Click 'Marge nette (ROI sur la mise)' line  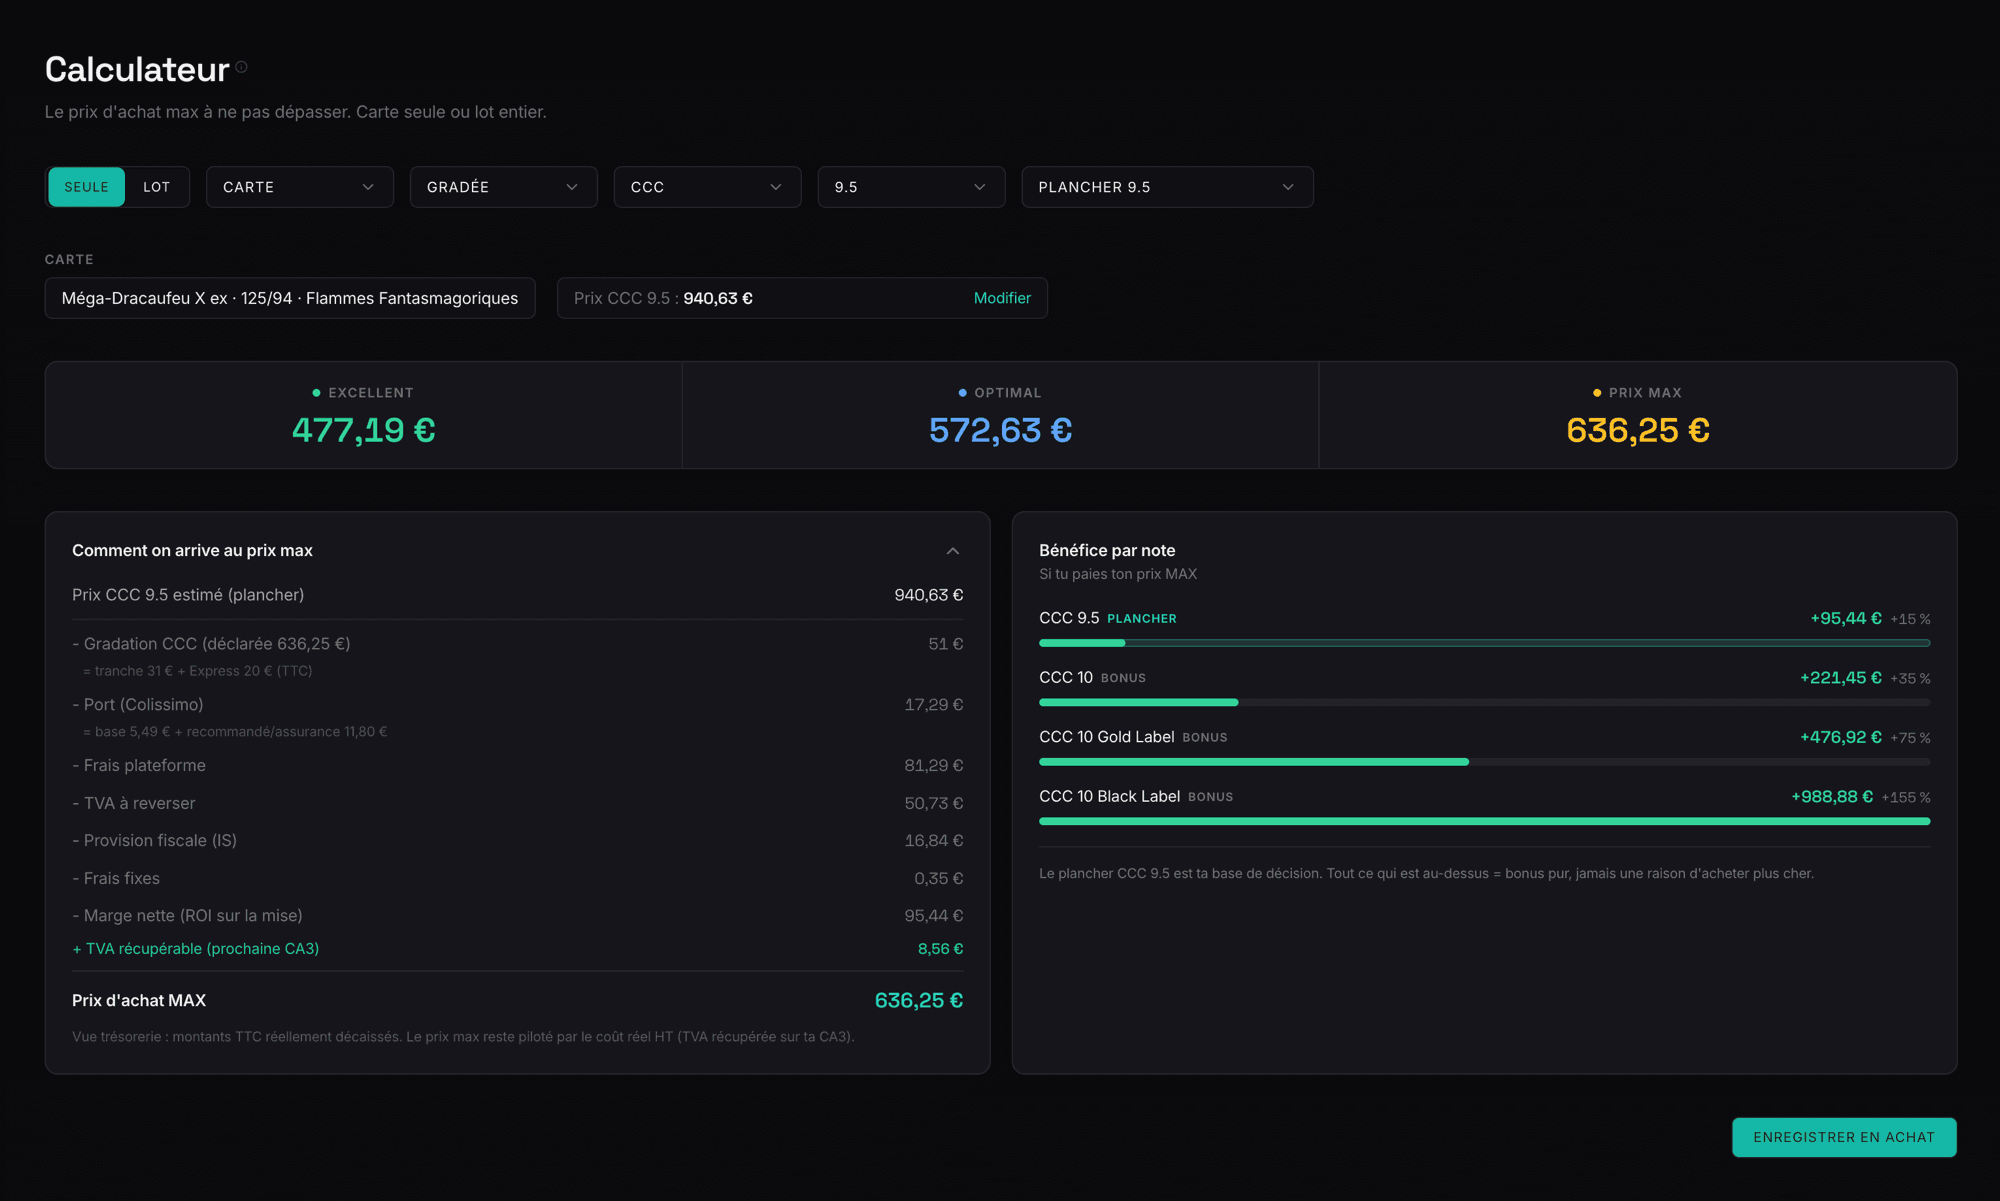pos(517,916)
